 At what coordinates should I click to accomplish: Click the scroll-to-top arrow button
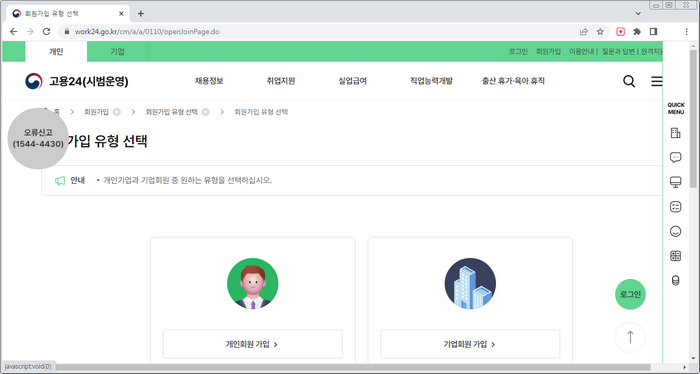pyautogui.click(x=630, y=337)
